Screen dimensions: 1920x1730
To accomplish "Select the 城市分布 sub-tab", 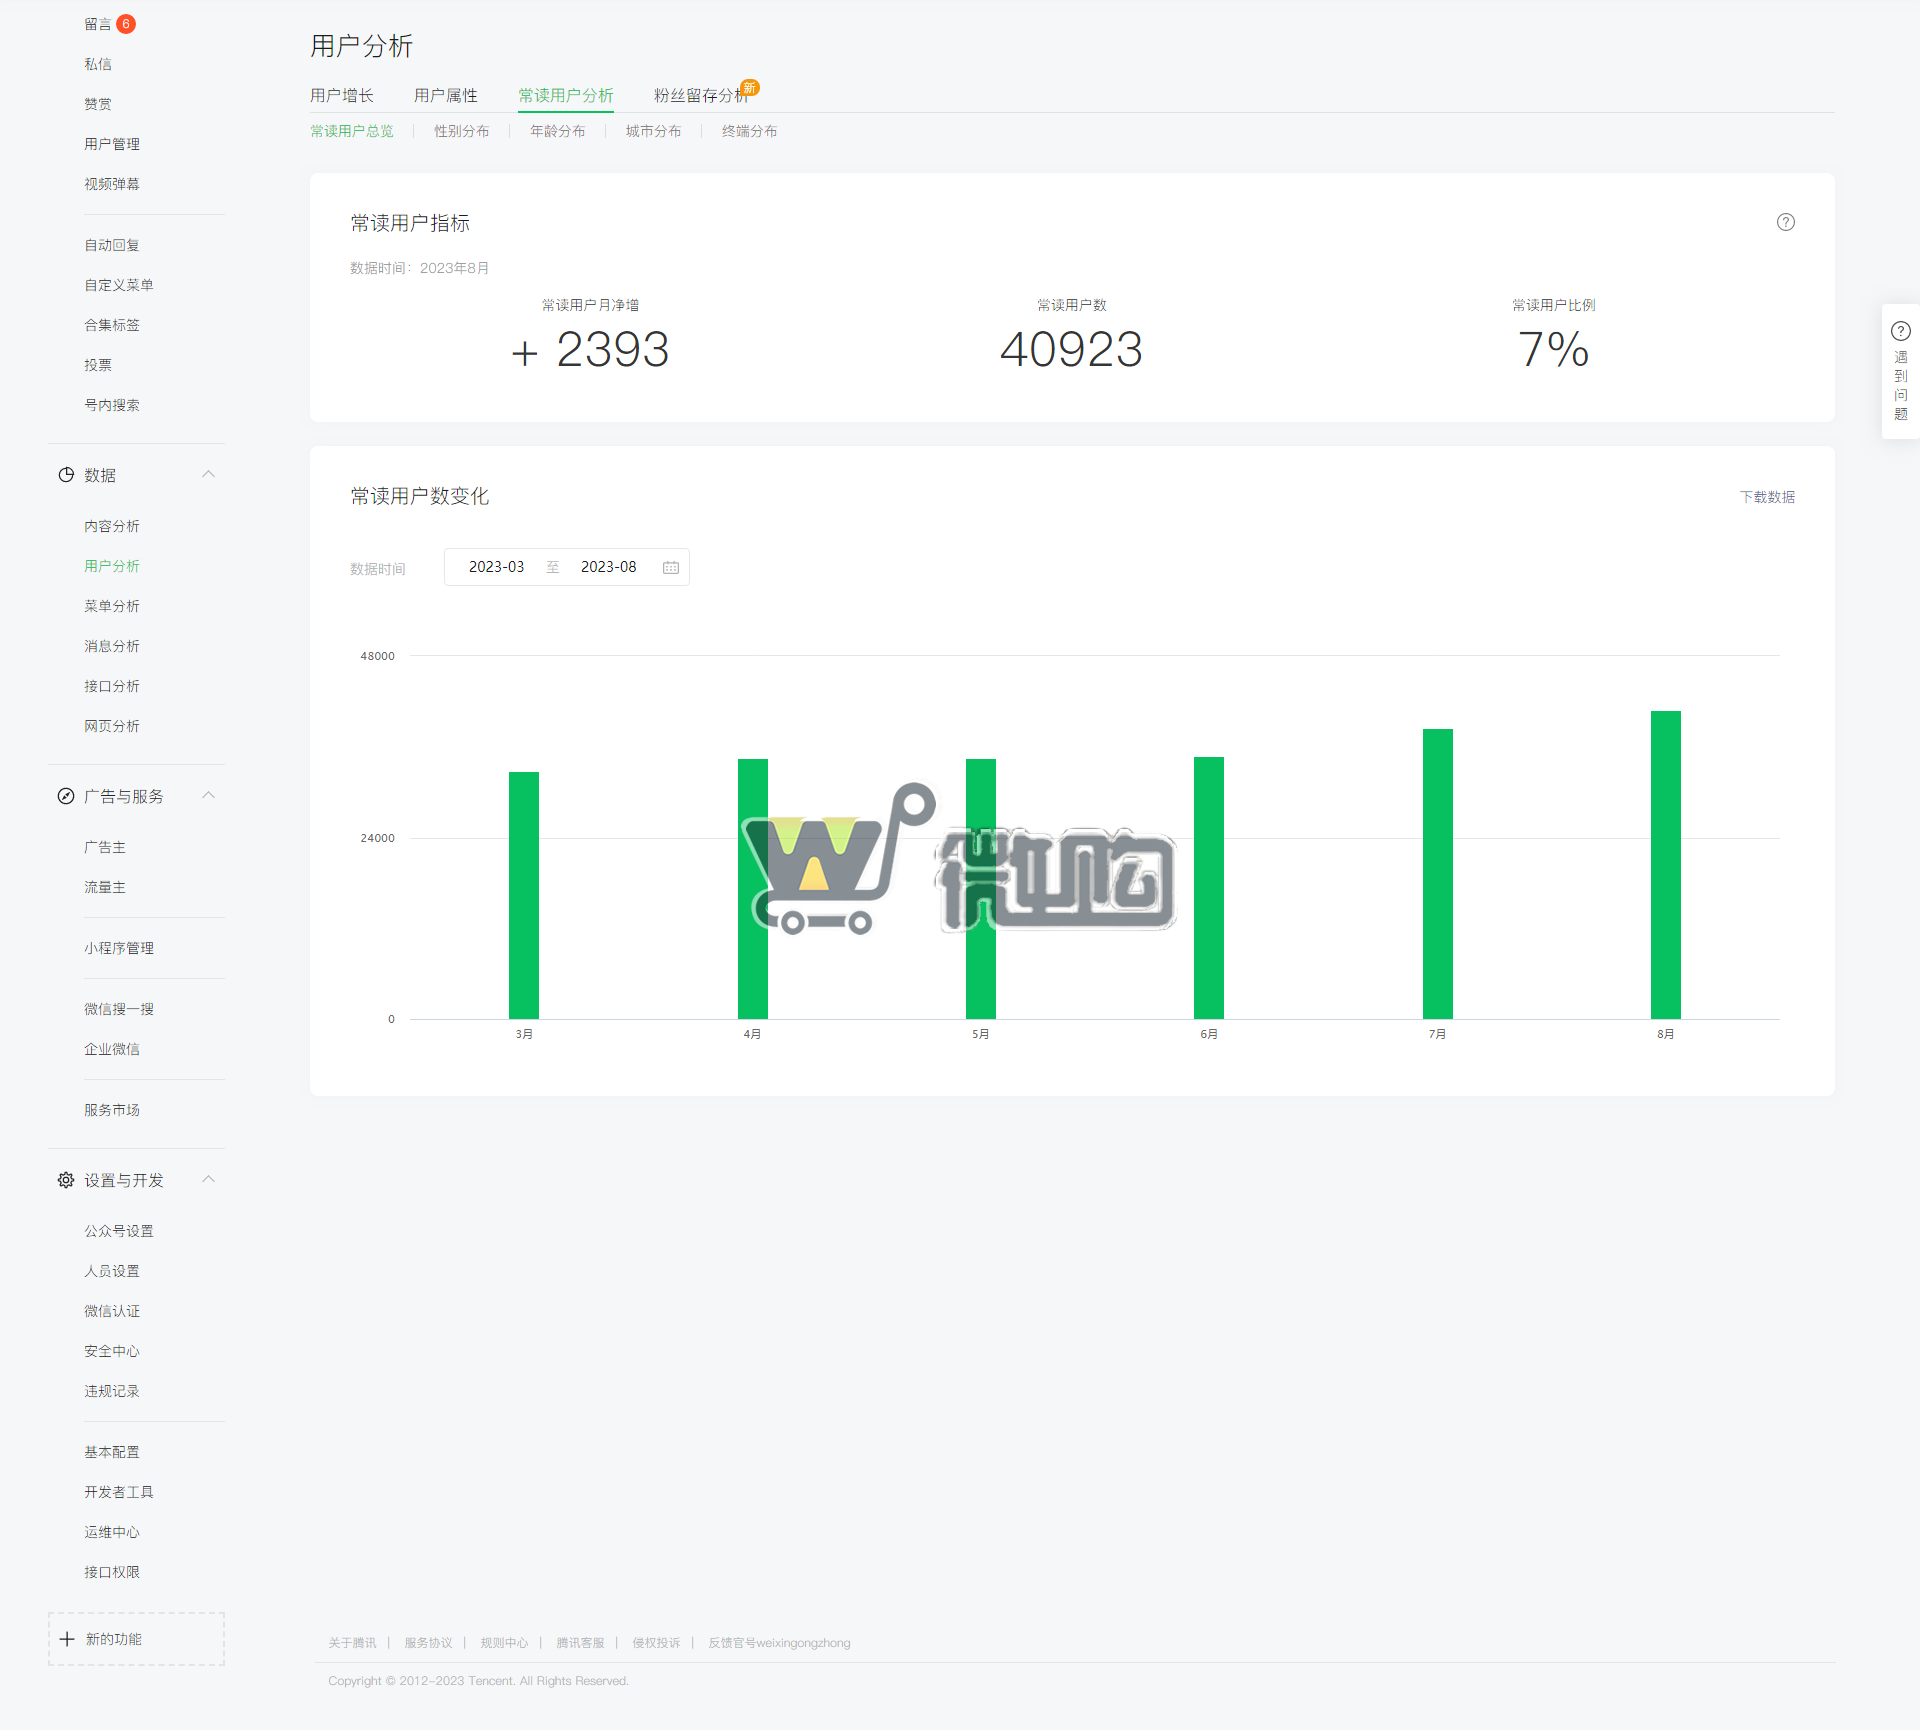I will (x=653, y=131).
